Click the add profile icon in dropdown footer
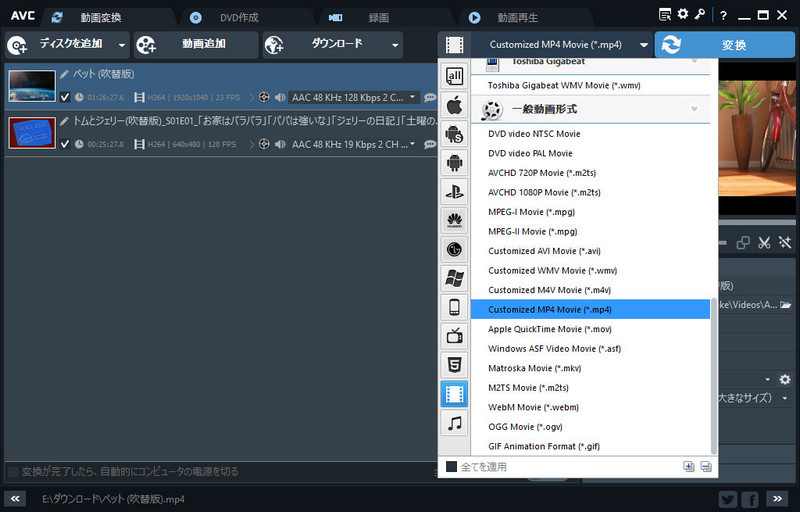Screen dimensions: 800x512 click(x=689, y=466)
